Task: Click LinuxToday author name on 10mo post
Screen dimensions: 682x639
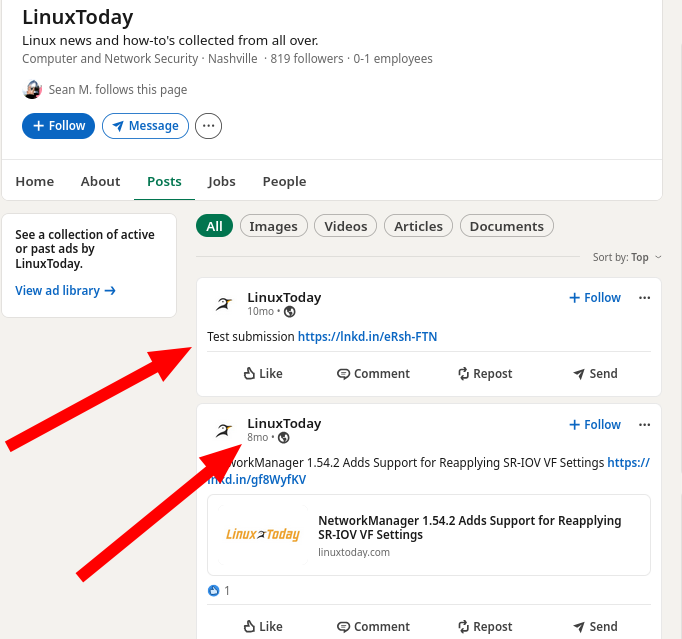Action: tap(284, 298)
